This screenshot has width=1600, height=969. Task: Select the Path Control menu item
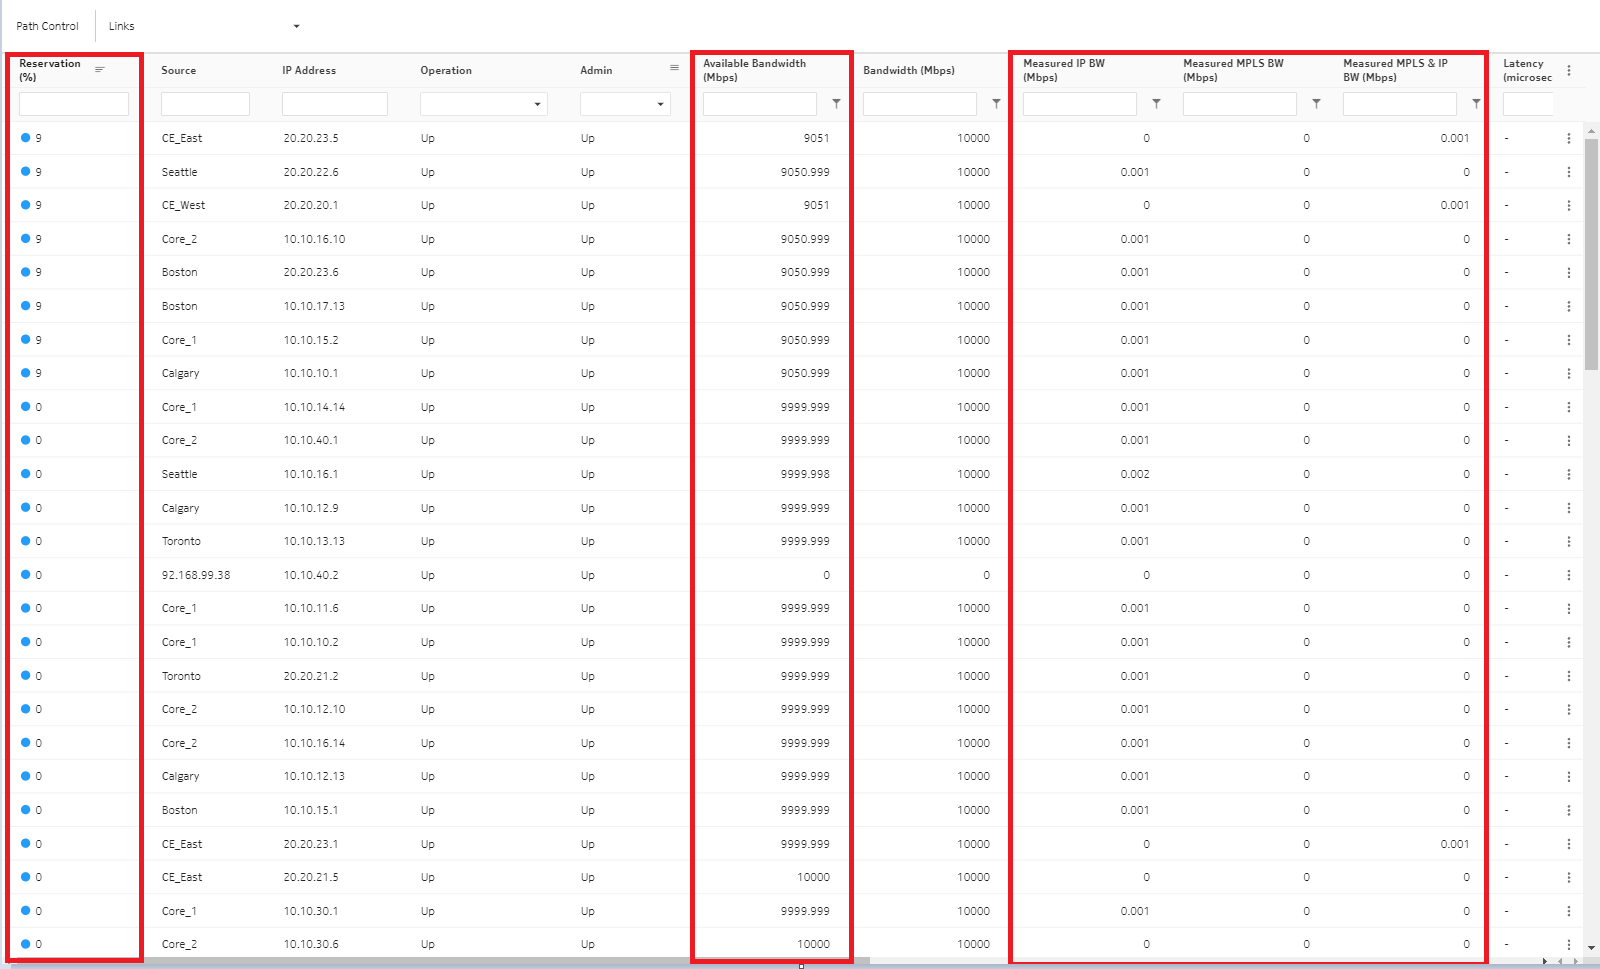47,26
